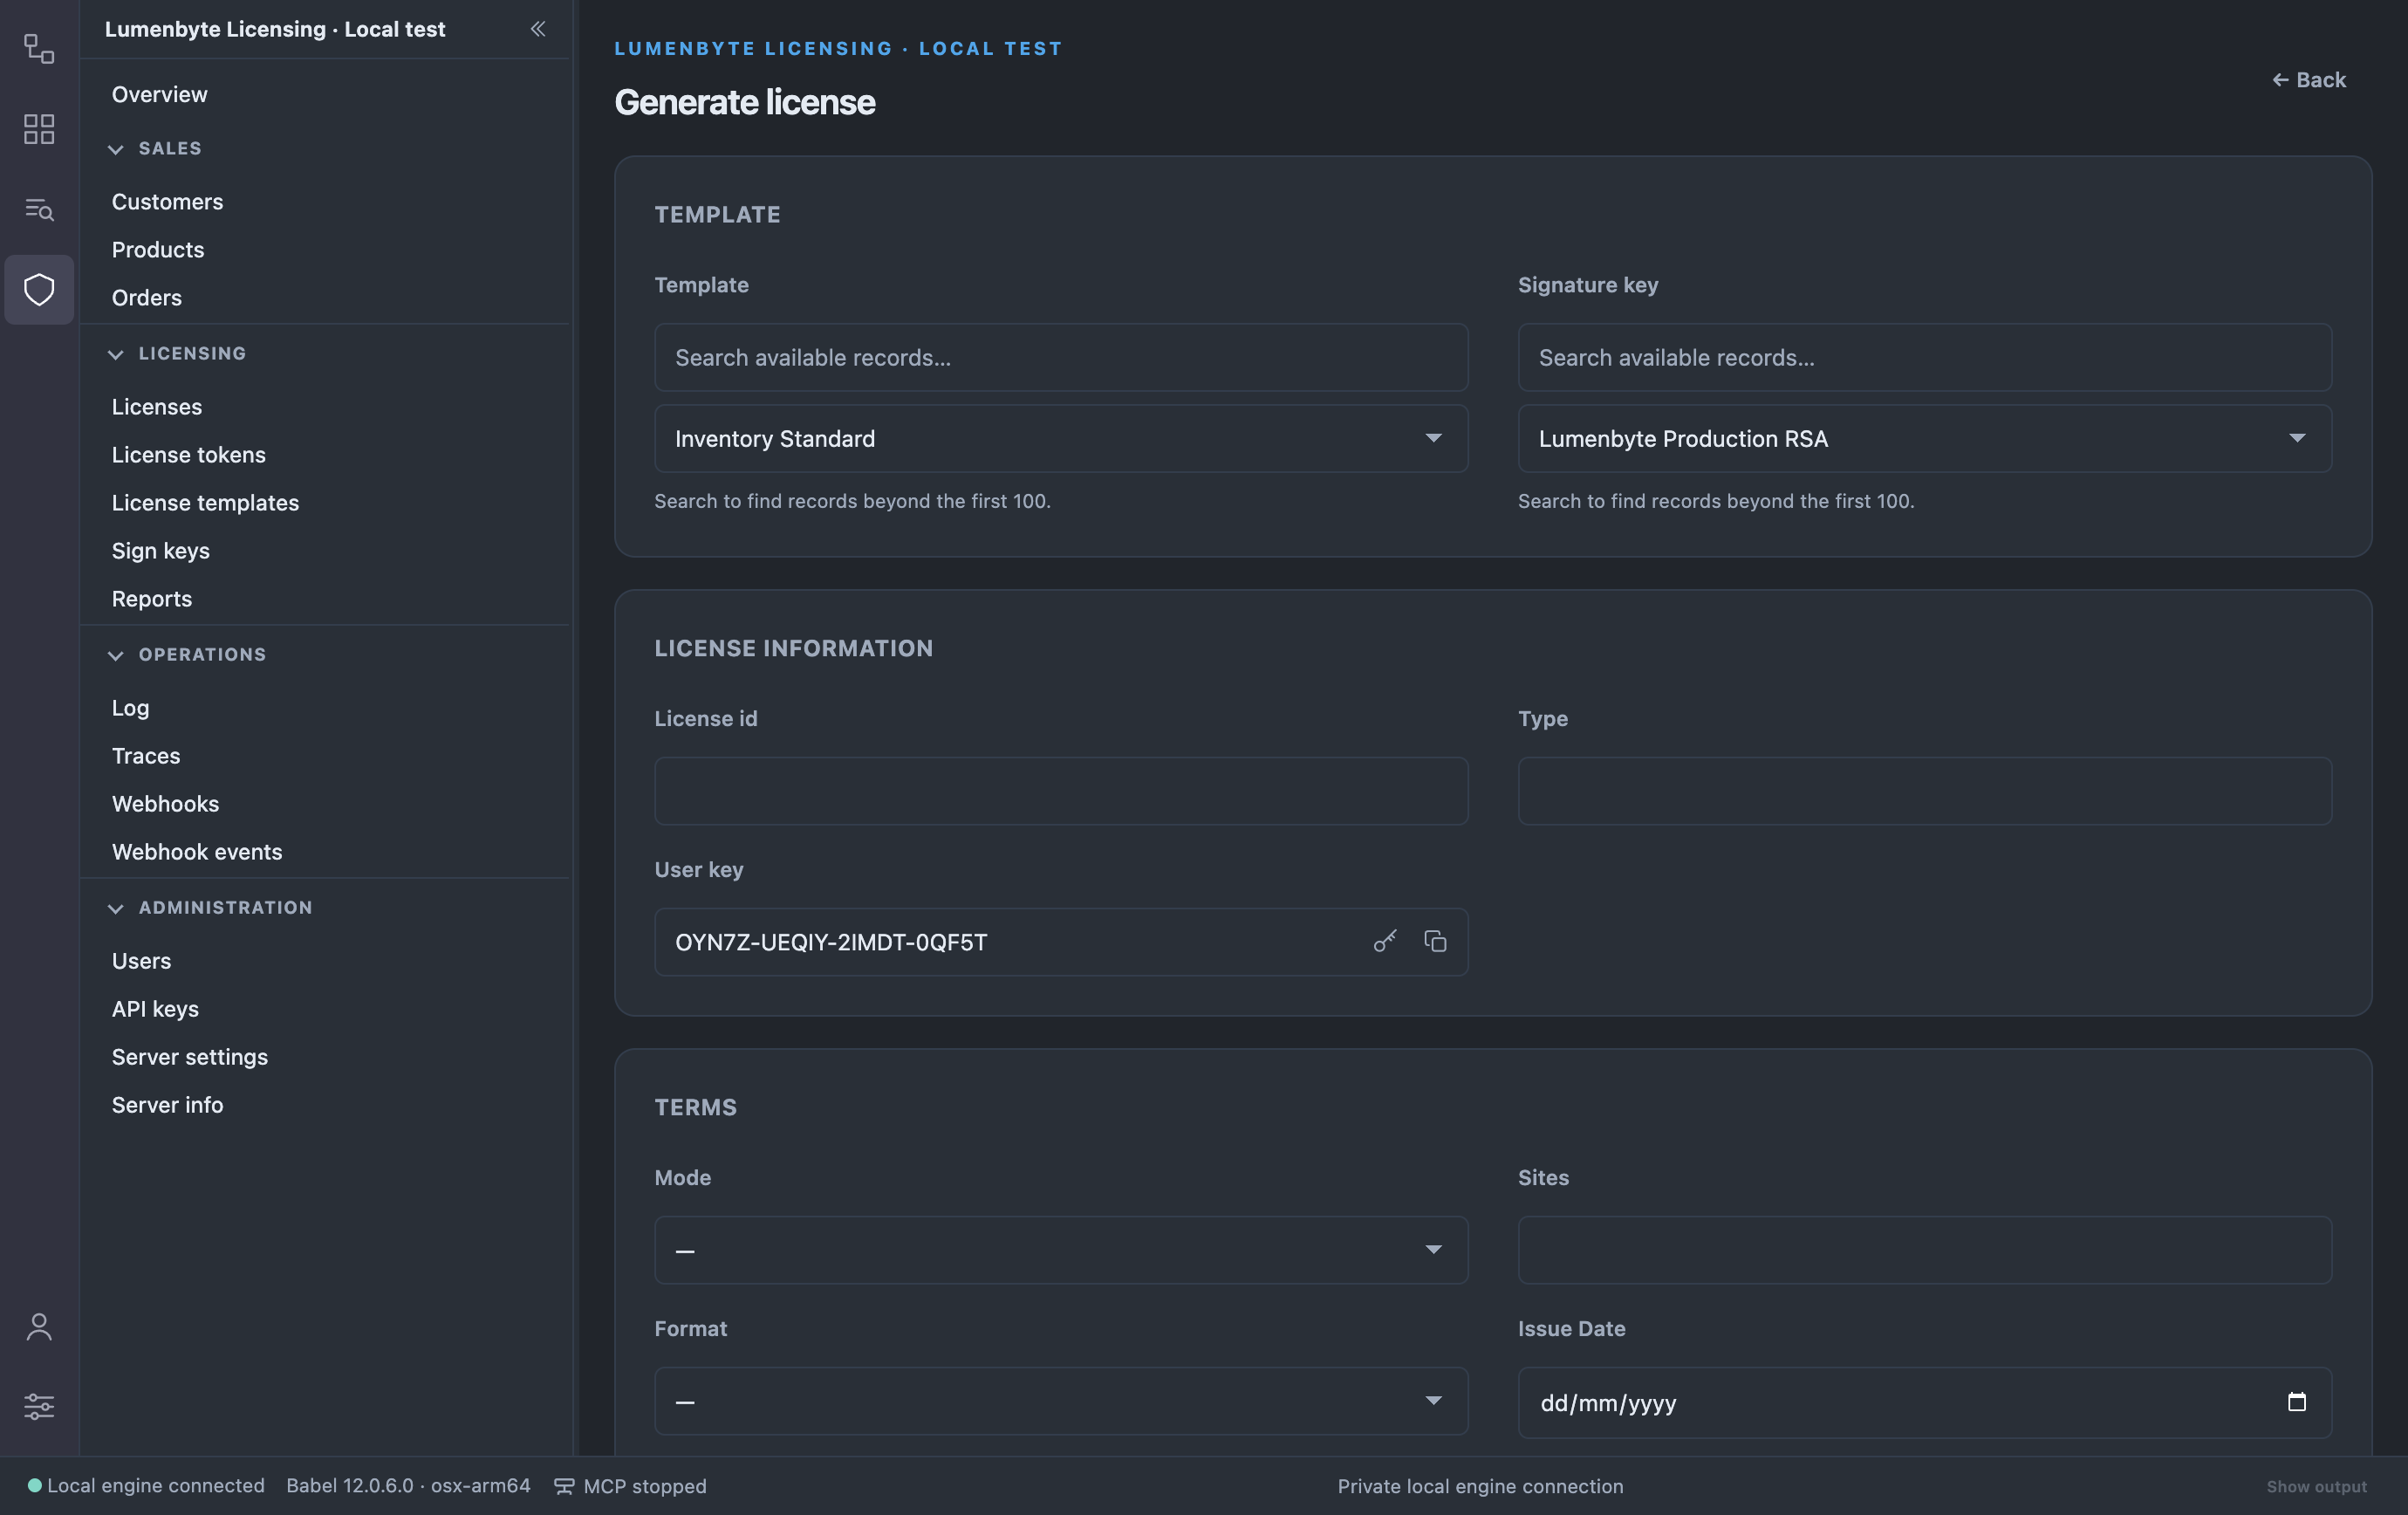The height and width of the screenshot is (1515, 2408).
Task: Click the License id input field
Action: pyautogui.click(x=1061, y=791)
